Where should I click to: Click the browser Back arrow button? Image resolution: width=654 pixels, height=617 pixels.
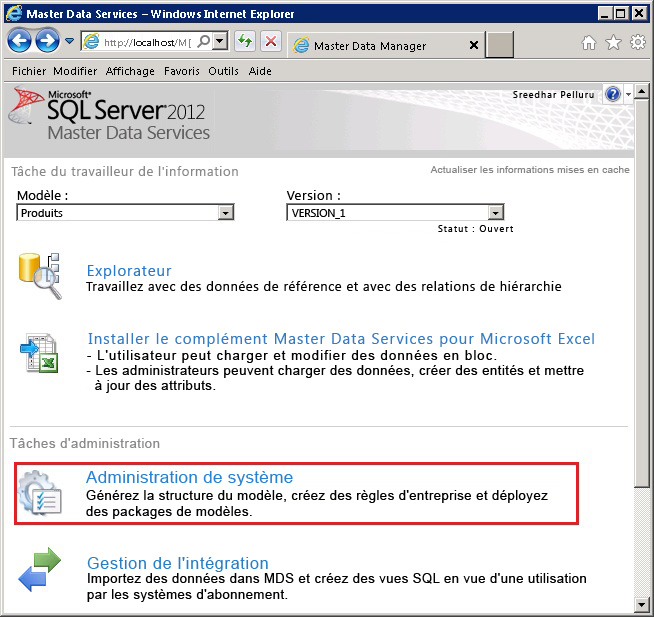coord(19,41)
